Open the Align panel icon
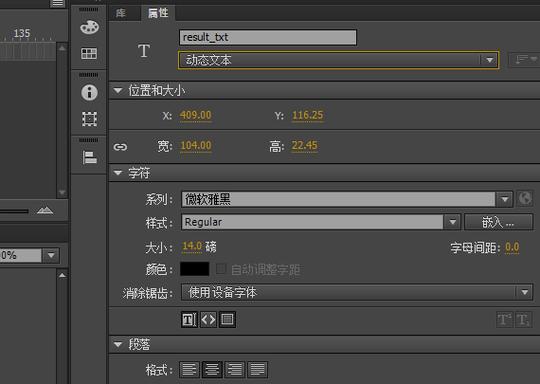This screenshot has width=540, height=384. pos(89,157)
